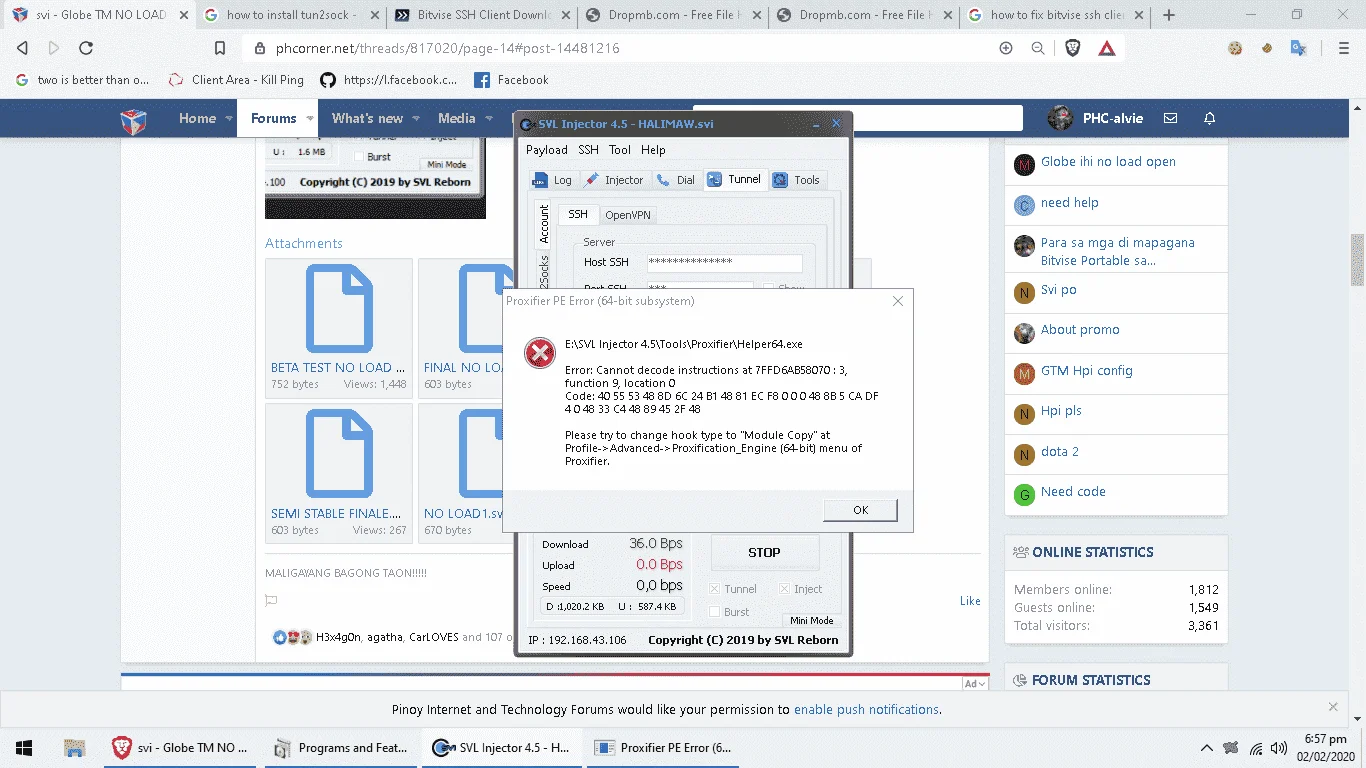This screenshot has width=1366, height=768.
Task: Open a new browser tab
Action: (1169, 15)
